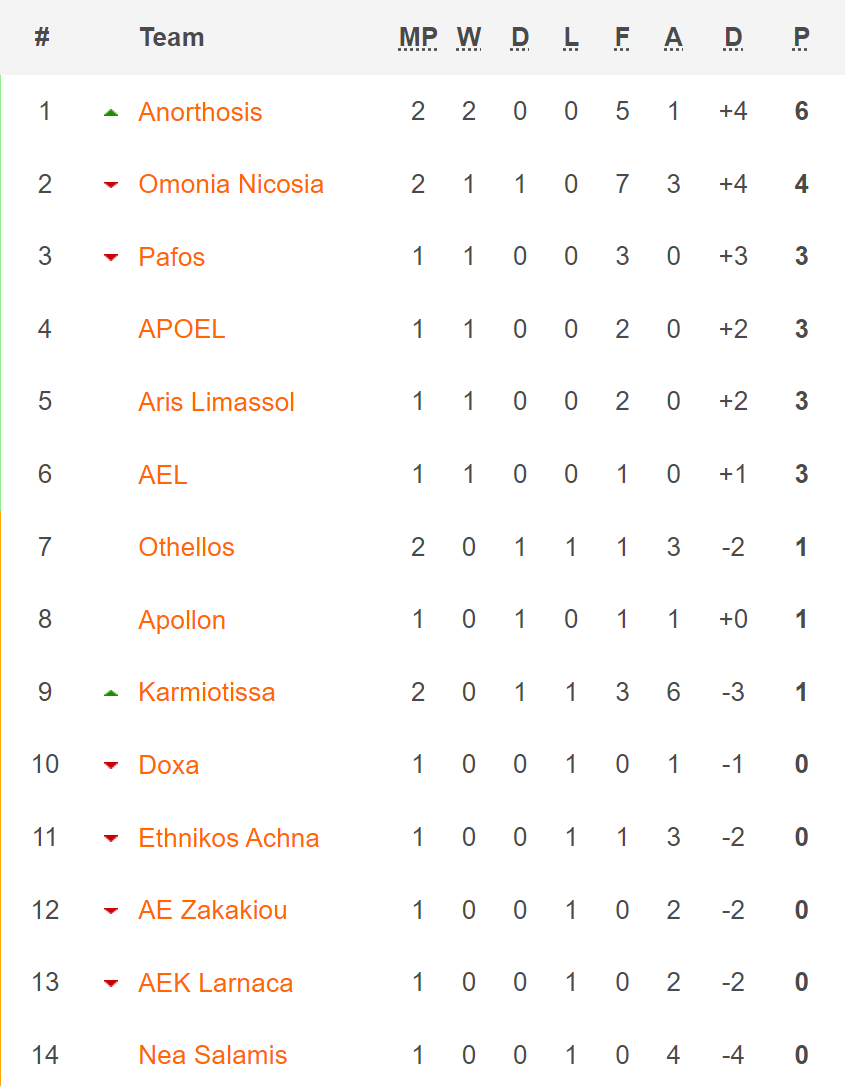Click the red down arrow beside Ethnikos Achna
Viewport: 845px width, 1086px height.
pyautogui.click(x=111, y=838)
